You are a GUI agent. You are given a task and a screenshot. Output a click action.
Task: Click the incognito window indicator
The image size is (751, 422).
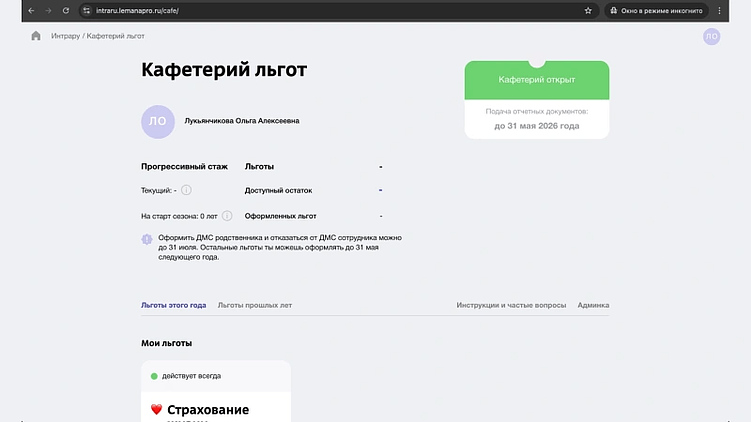656,11
